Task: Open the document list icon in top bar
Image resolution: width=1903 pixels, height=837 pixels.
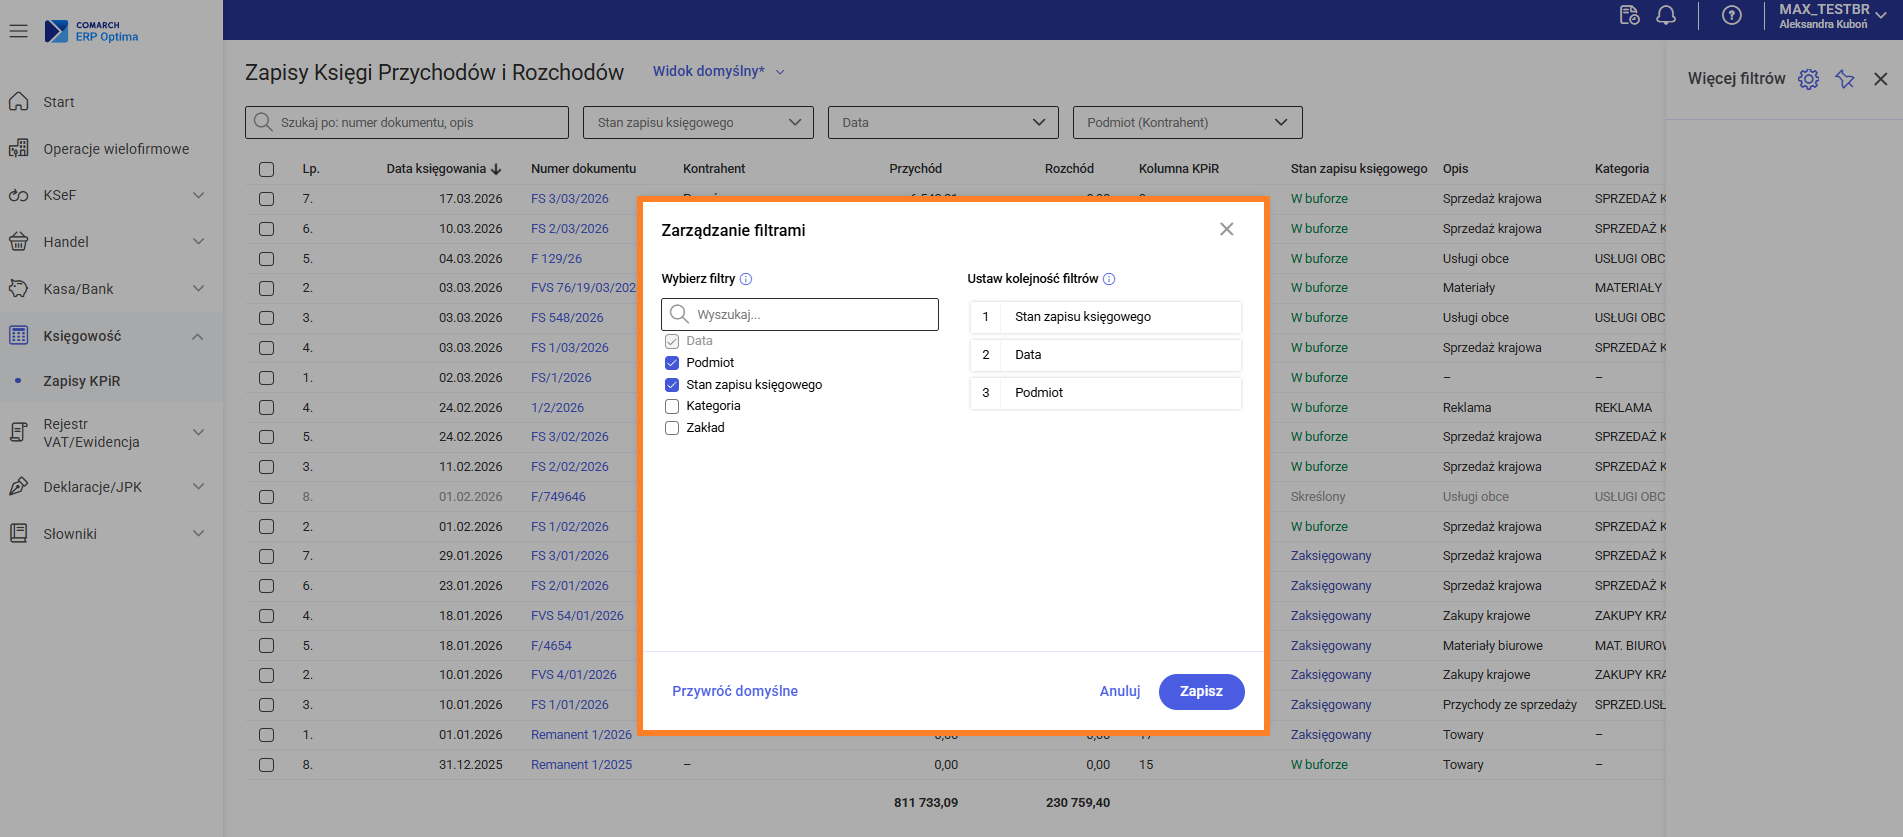Action: 1629,15
